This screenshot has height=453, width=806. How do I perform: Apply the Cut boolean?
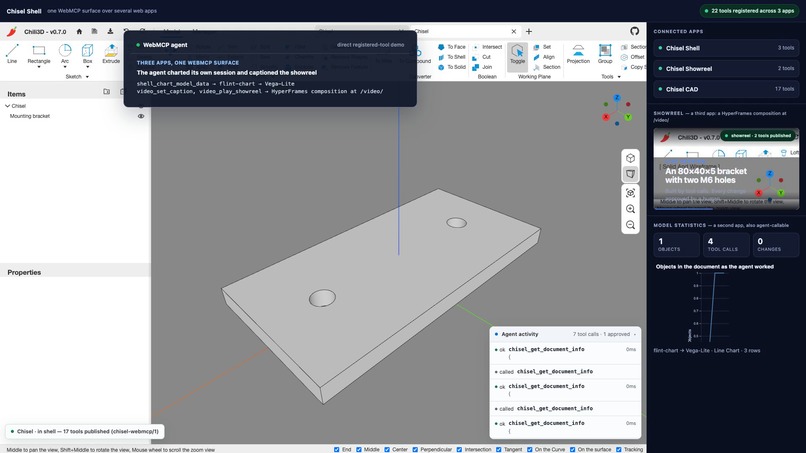pyautogui.click(x=482, y=57)
